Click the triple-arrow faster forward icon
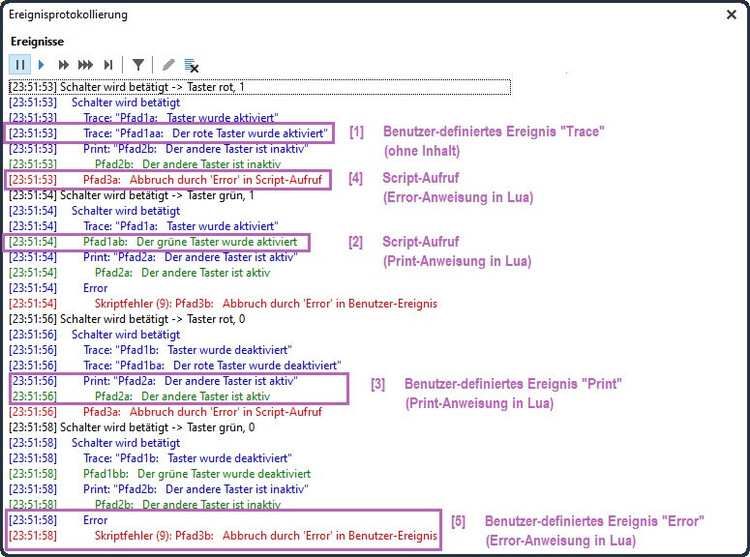Image resolution: width=750 pixels, height=557 pixels. (x=86, y=65)
